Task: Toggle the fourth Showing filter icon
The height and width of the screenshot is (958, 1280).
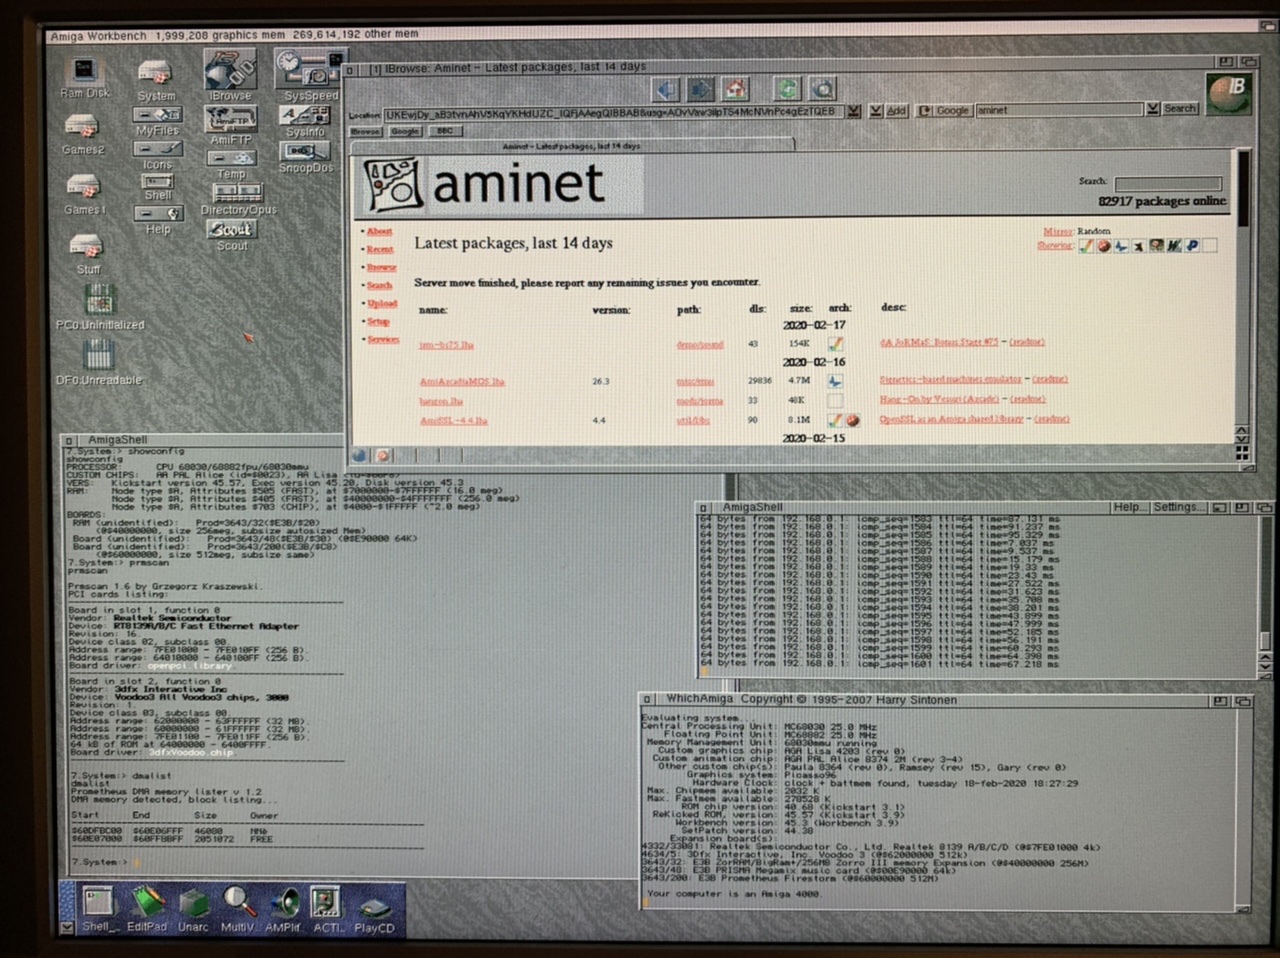Action: pos(1139,245)
